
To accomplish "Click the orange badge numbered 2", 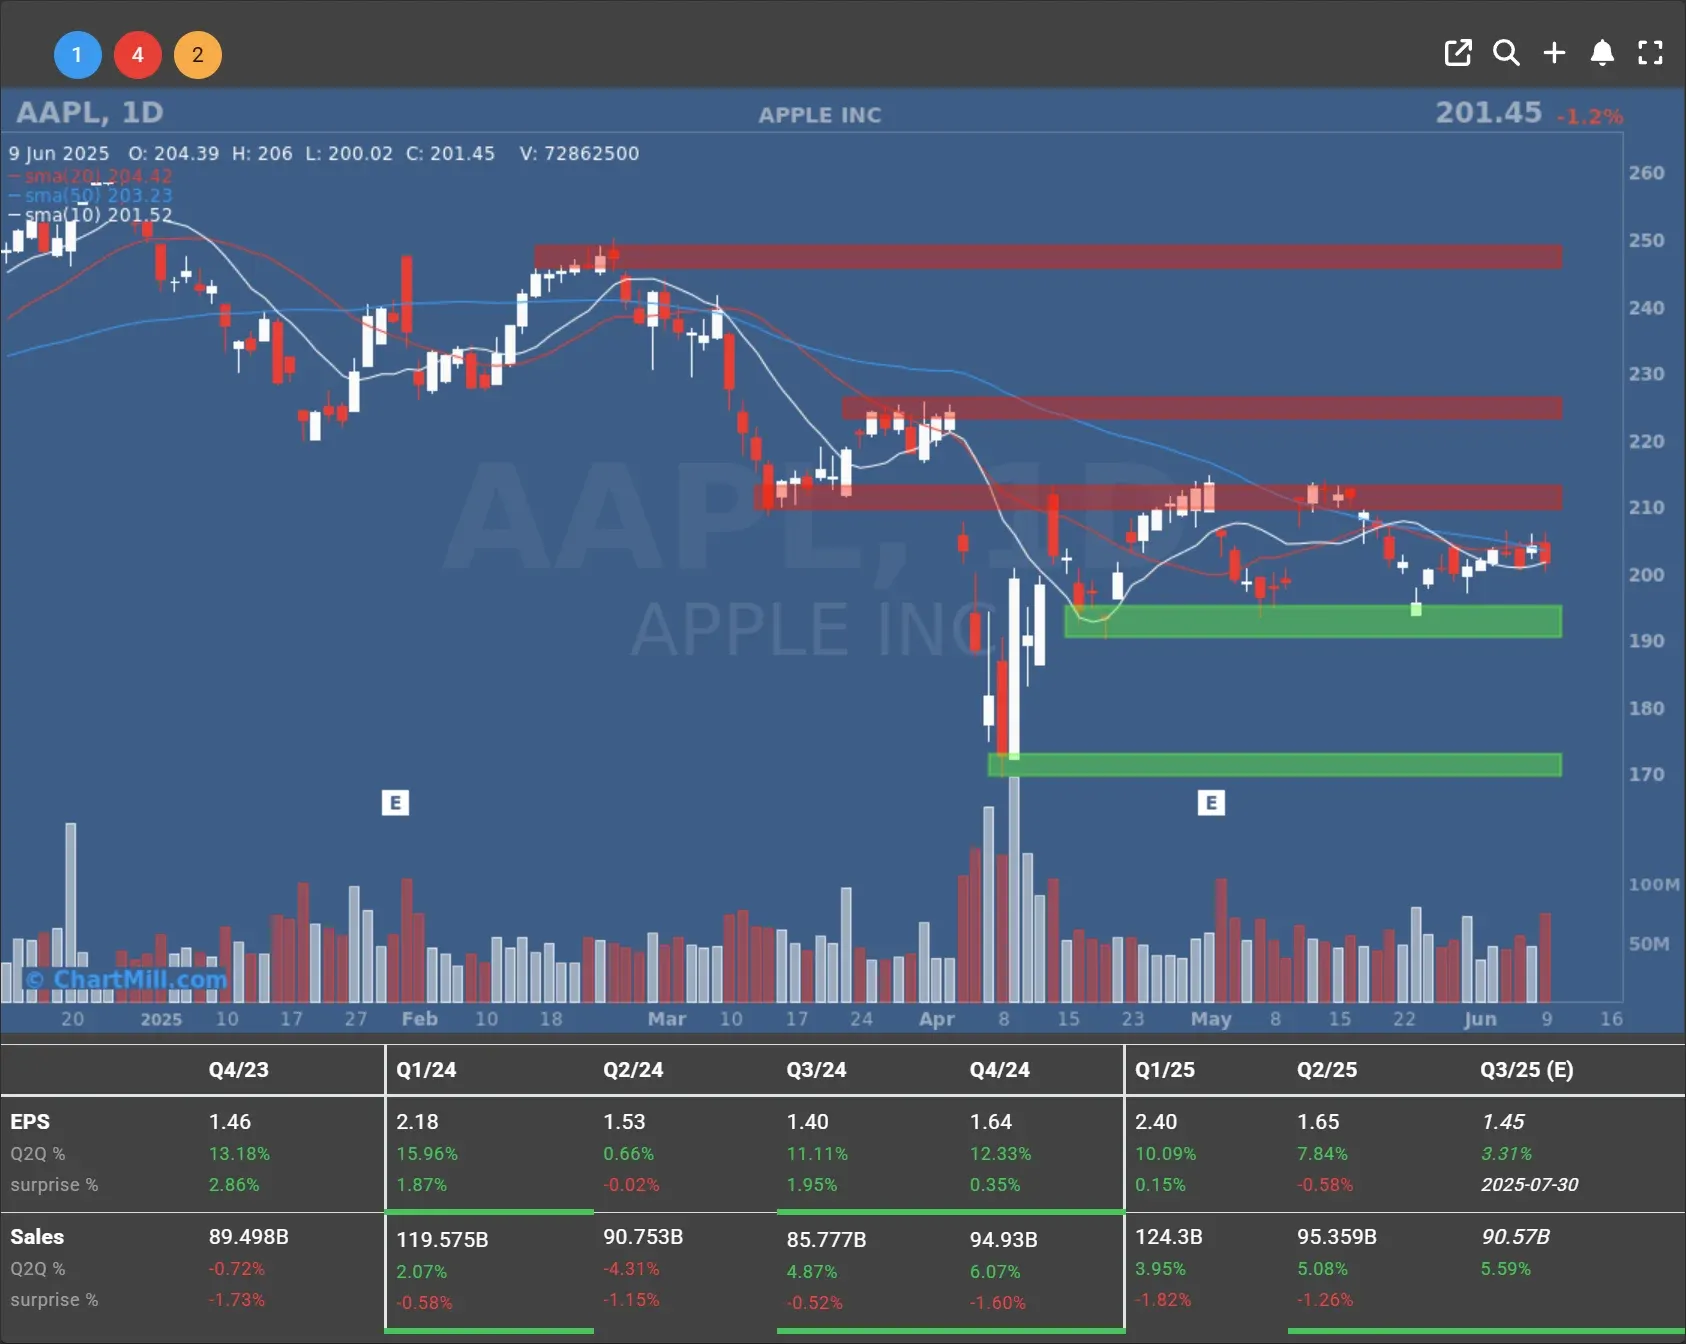I will (198, 55).
